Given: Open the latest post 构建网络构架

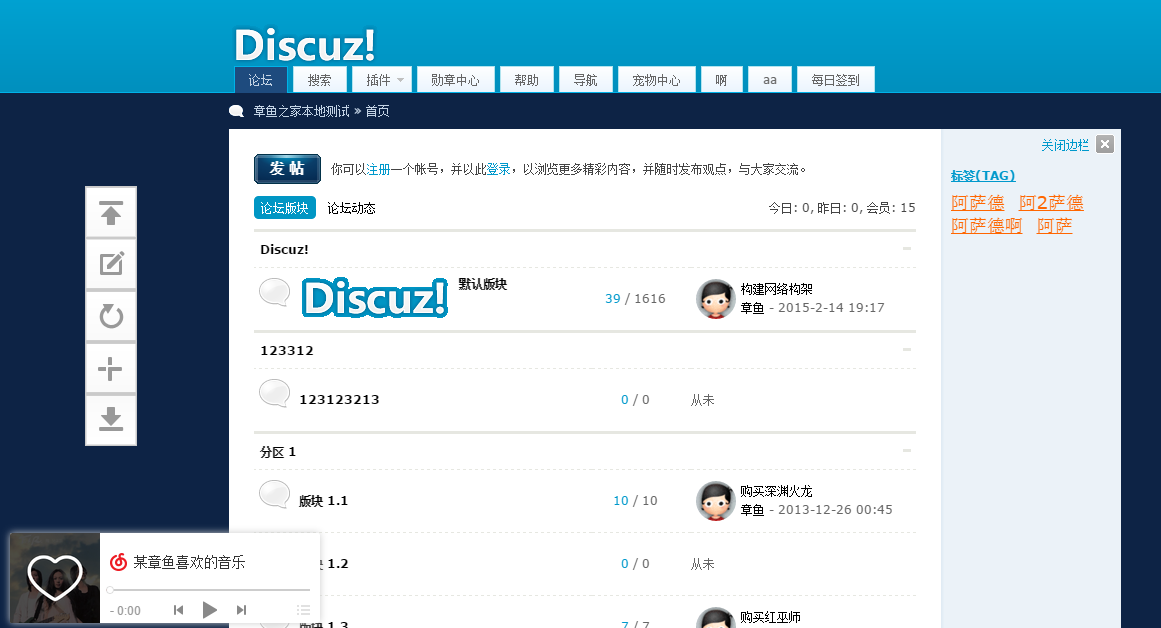Looking at the screenshot, I should (x=777, y=289).
